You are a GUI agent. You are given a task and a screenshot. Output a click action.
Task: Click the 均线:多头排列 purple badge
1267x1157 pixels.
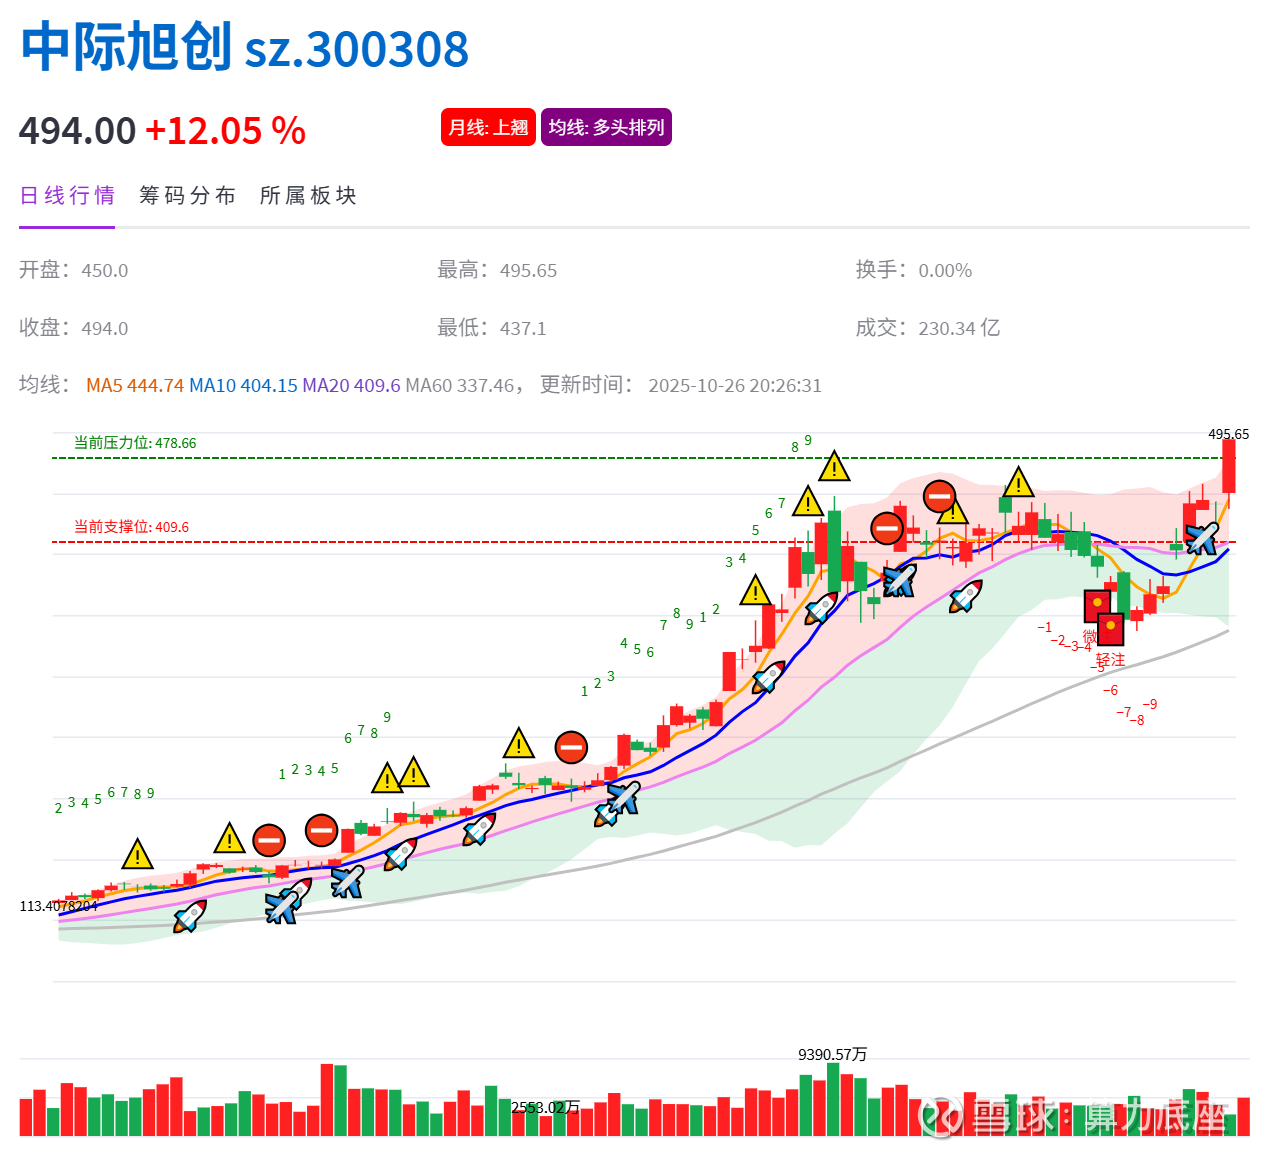pos(606,127)
